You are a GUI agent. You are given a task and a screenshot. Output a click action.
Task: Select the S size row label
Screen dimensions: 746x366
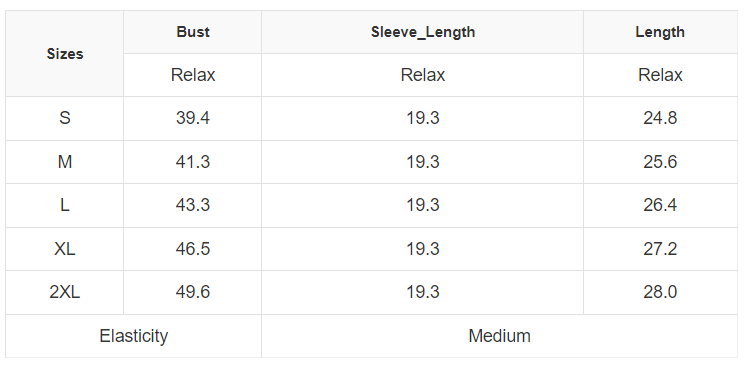click(65, 118)
